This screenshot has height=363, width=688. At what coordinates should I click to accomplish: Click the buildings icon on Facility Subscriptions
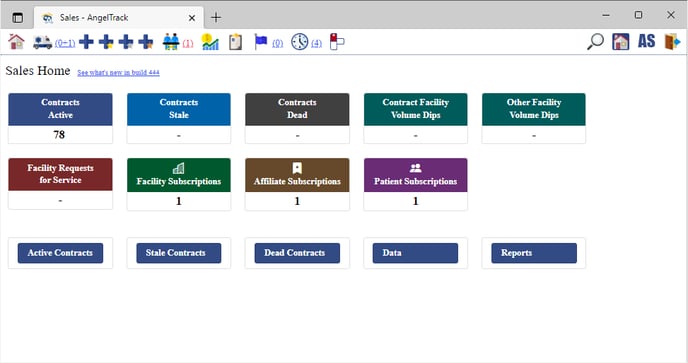point(179,168)
